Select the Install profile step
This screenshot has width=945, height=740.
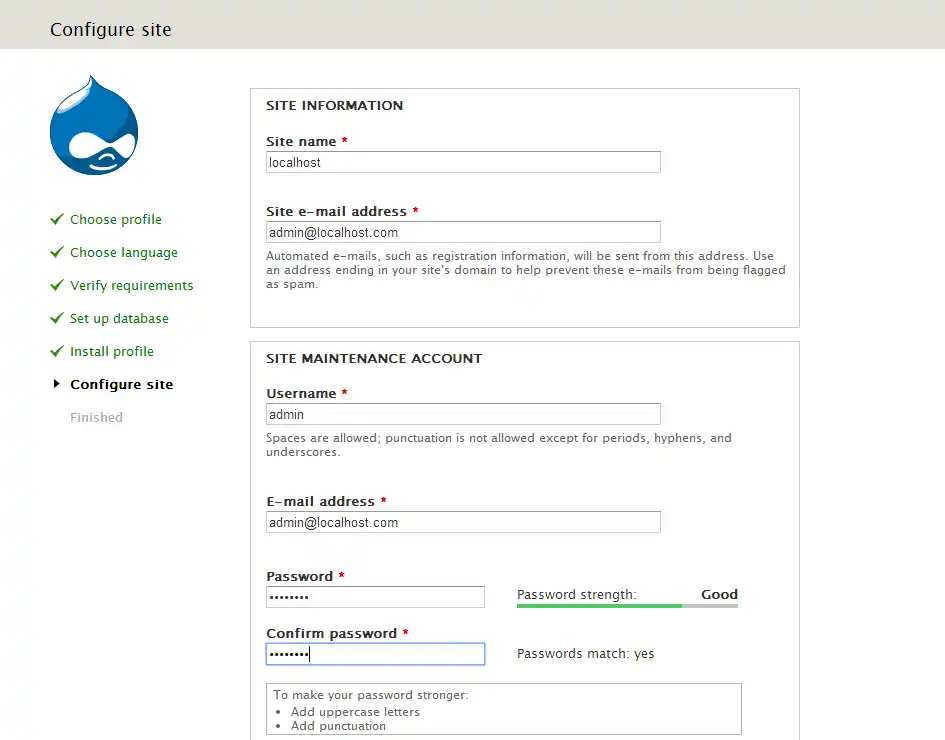pyautogui.click(x=111, y=351)
